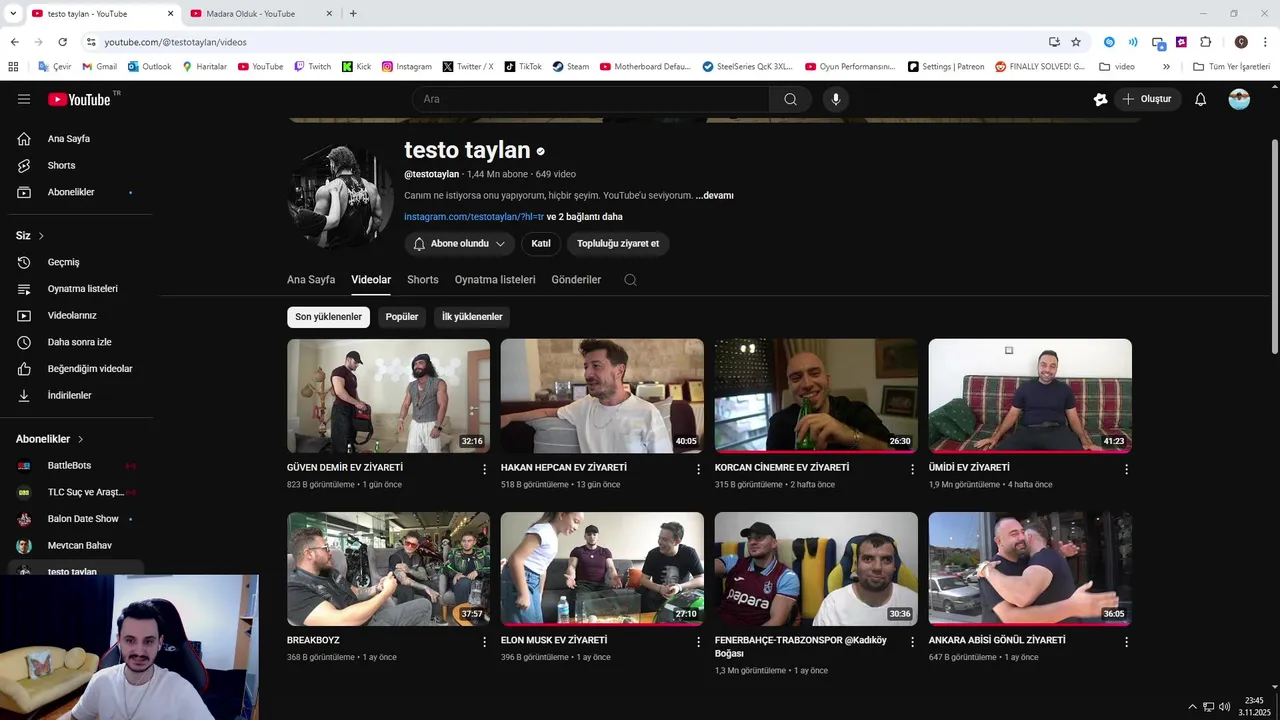Screen dimensions: 1280x720
Task: Open TikTok bookmark in bookmarks bar
Action: coord(523,67)
